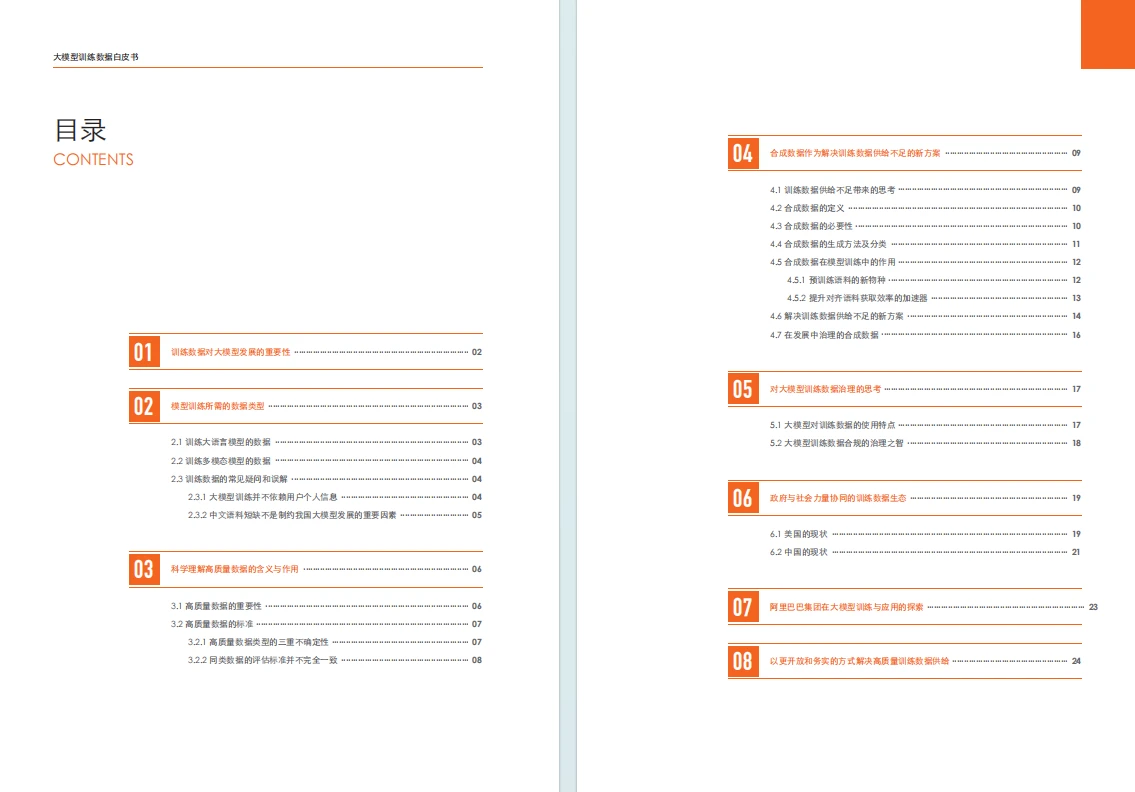Select entry 2.2 训练多模态模型的数据
The height and width of the screenshot is (792, 1135).
[221, 460]
